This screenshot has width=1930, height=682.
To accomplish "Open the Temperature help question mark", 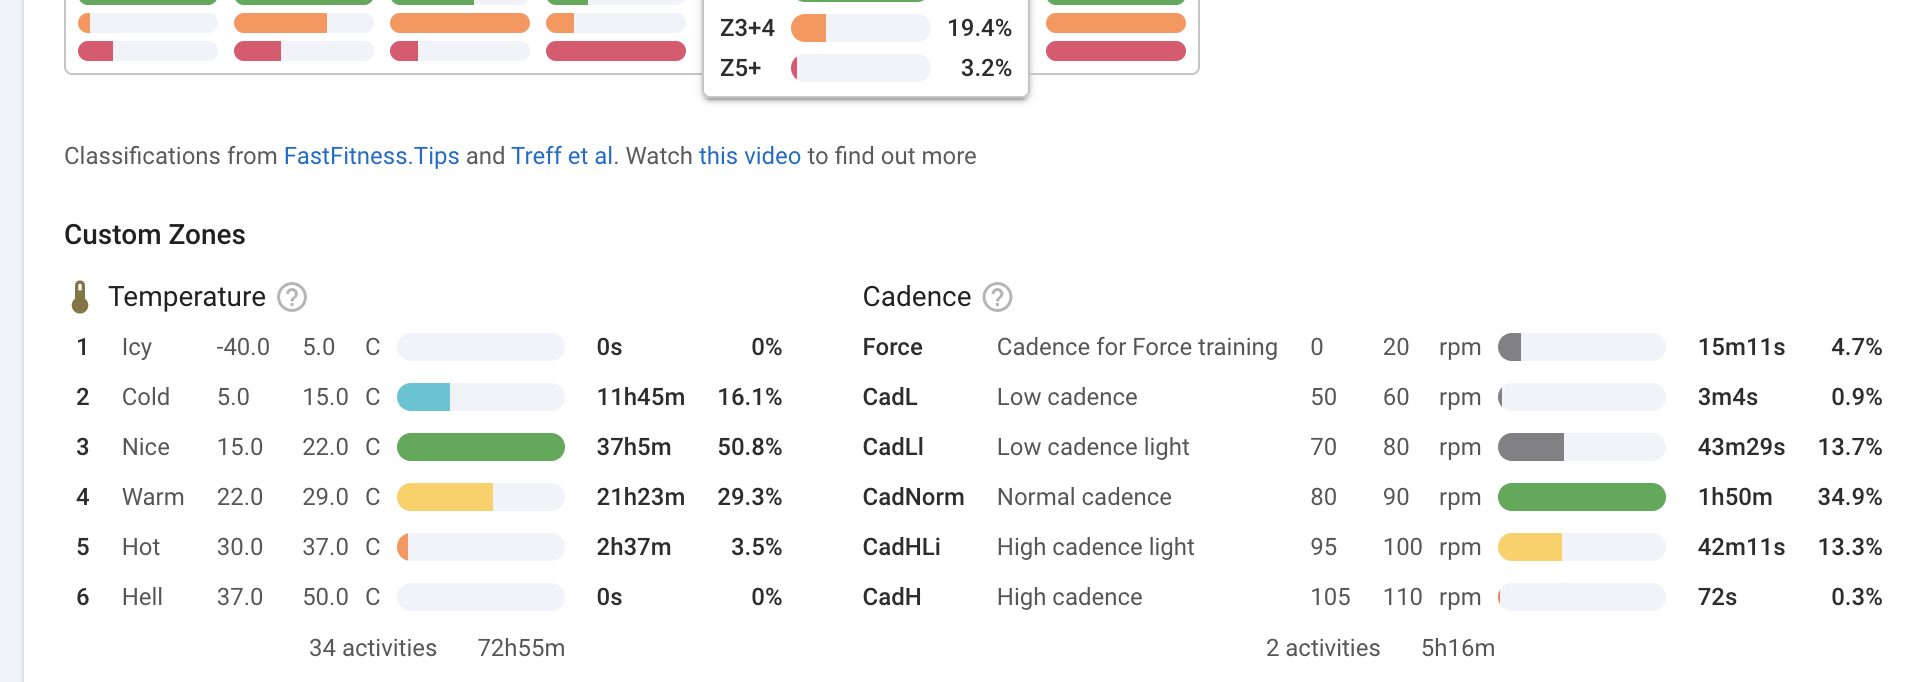I will (292, 297).
